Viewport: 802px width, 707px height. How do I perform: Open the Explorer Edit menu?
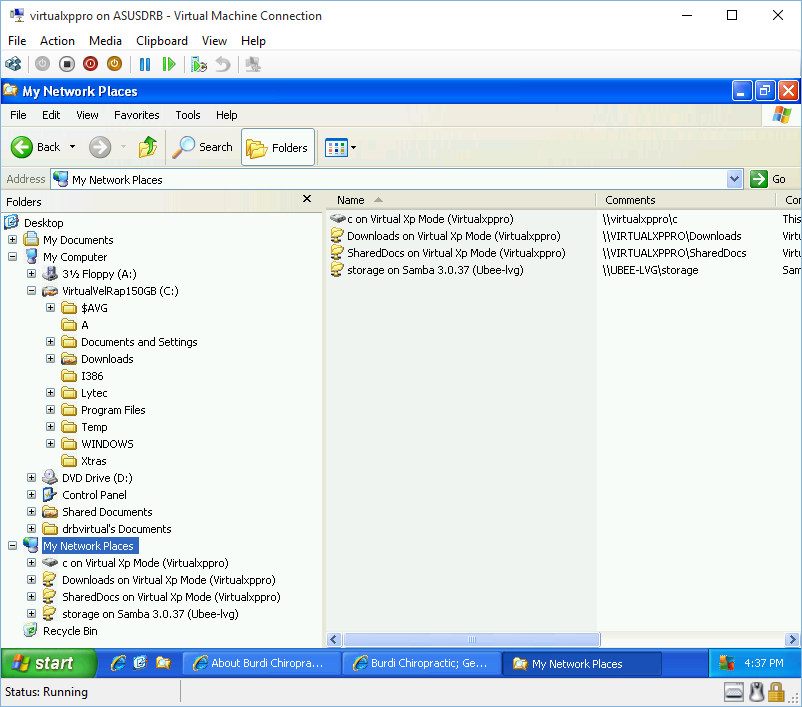[51, 115]
